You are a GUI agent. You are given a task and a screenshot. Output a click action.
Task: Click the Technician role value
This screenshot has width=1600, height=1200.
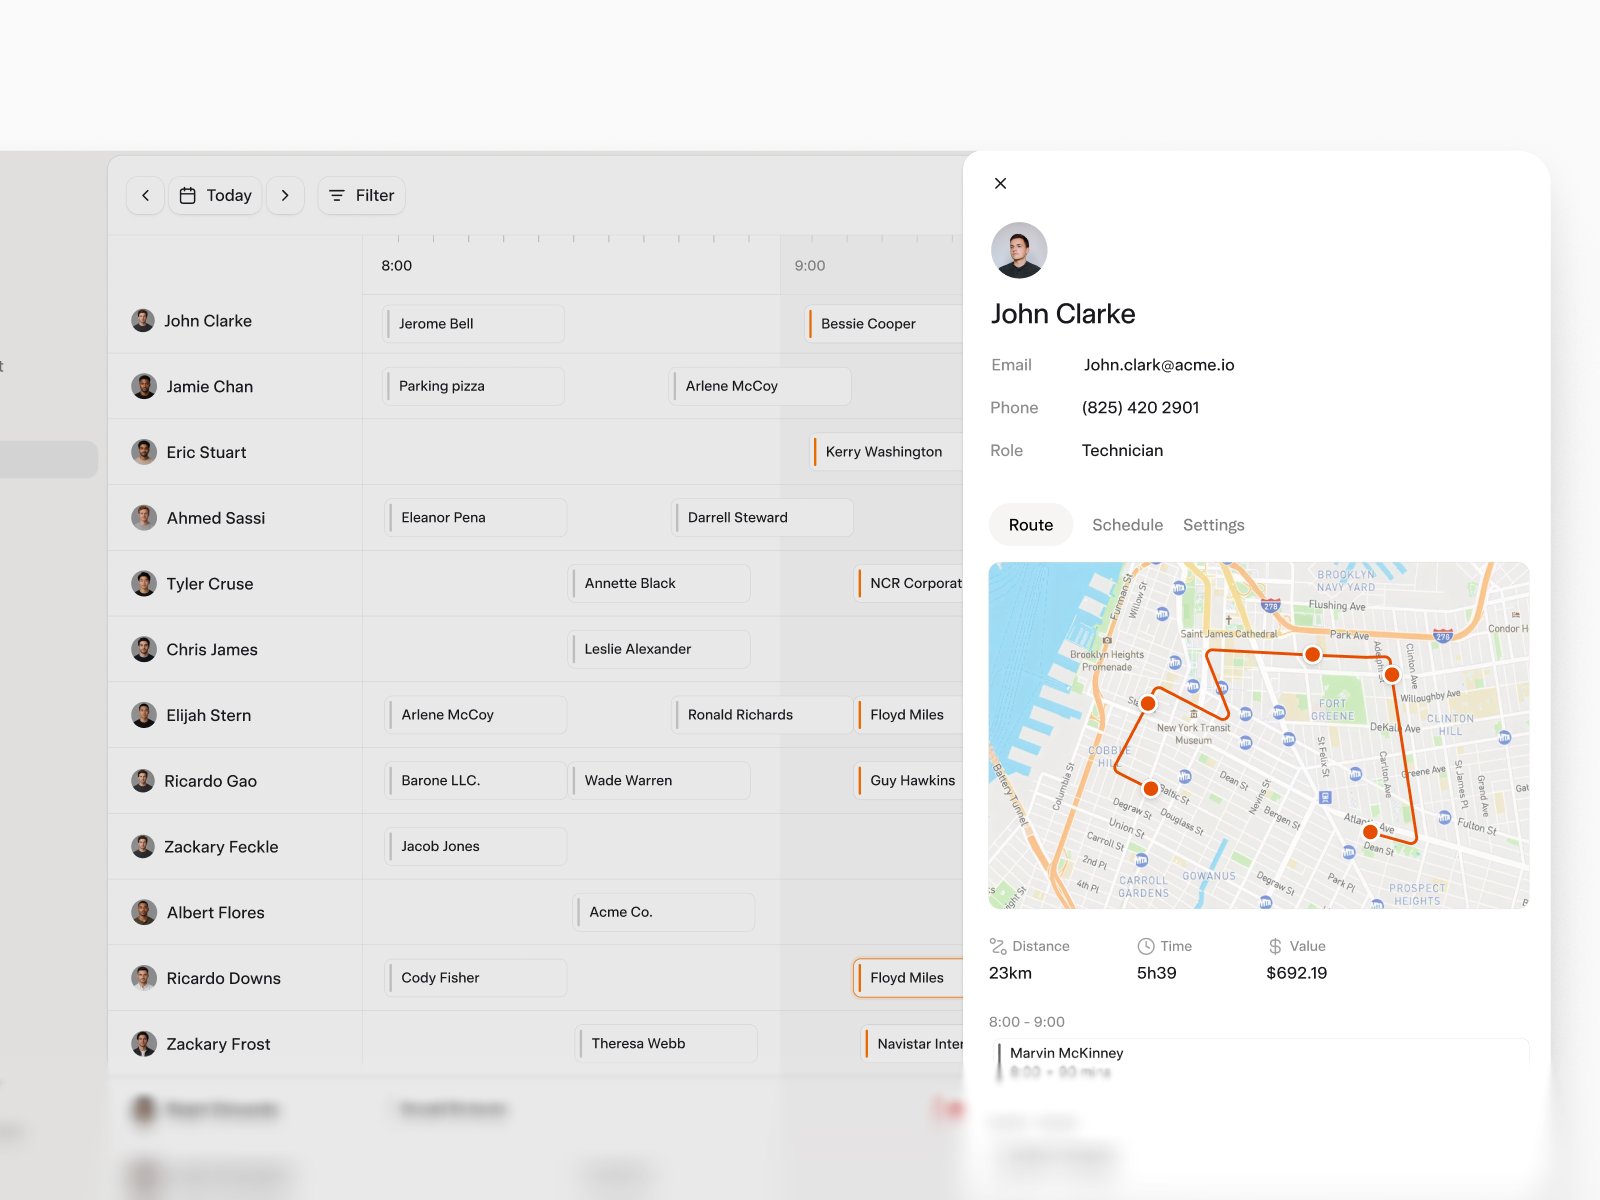pos(1122,451)
